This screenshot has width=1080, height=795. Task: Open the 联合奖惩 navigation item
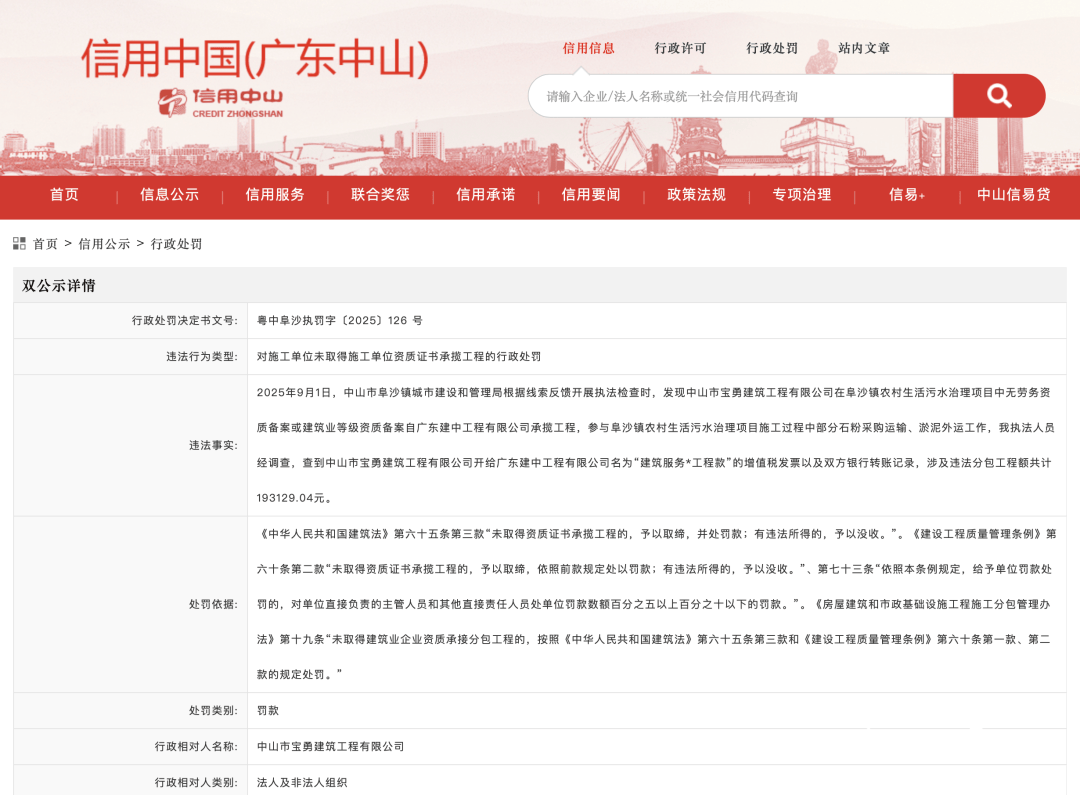tap(380, 195)
